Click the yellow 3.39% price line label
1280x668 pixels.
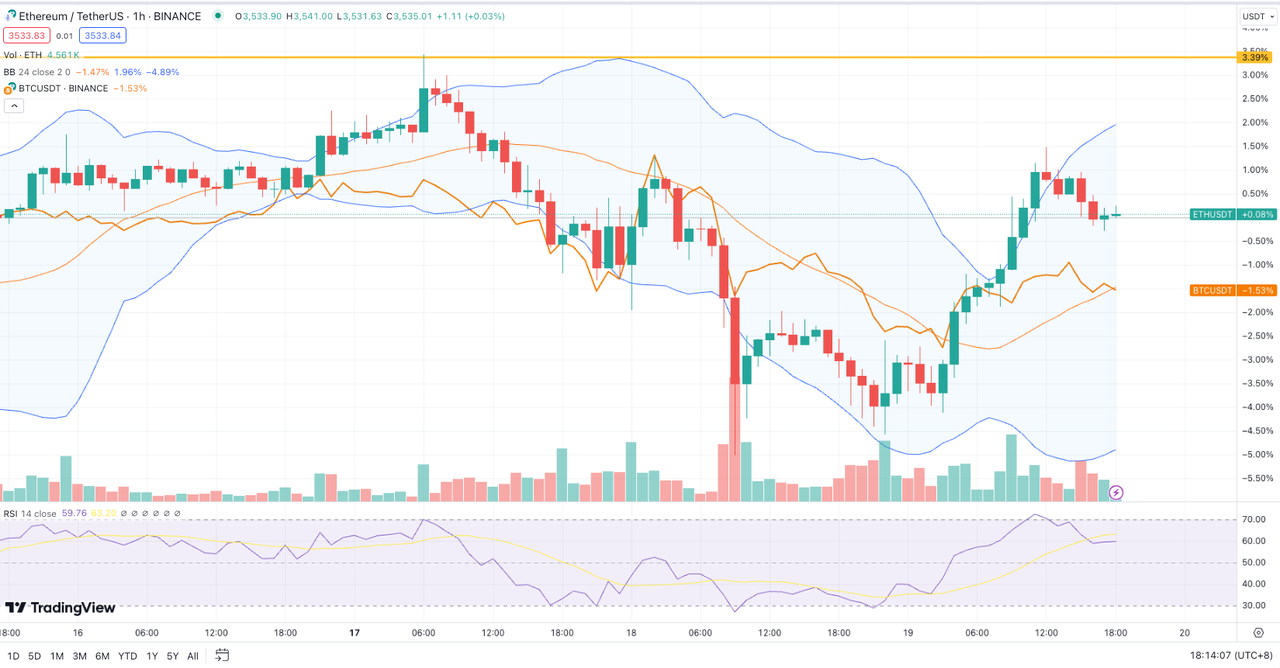(1254, 58)
